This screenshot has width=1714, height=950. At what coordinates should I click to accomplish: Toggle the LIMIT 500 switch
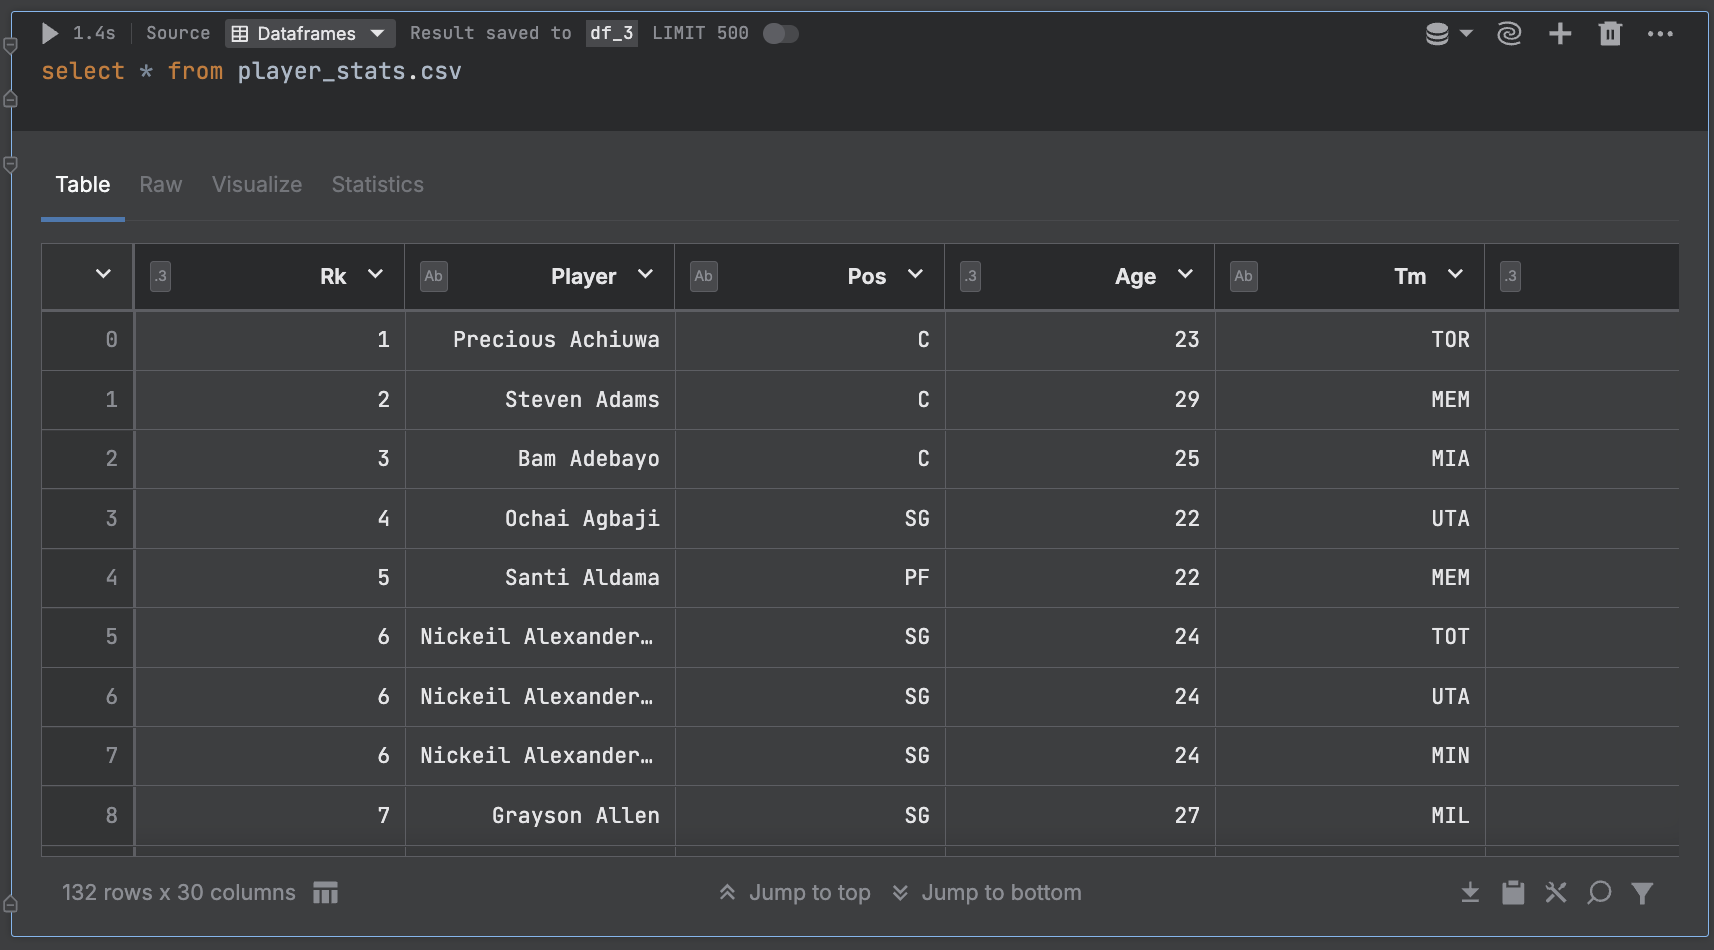coord(779,33)
